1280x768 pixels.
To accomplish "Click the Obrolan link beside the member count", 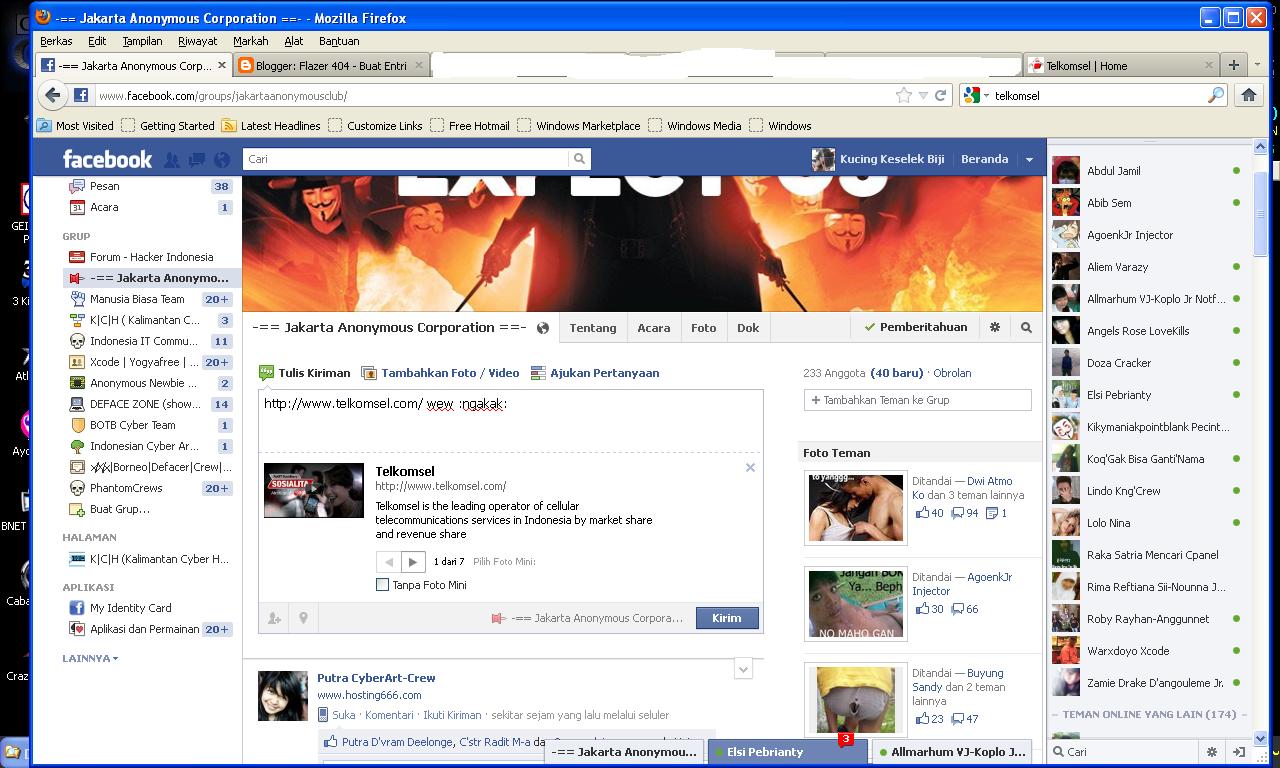I will pyautogui.click(x=952, y=373).
